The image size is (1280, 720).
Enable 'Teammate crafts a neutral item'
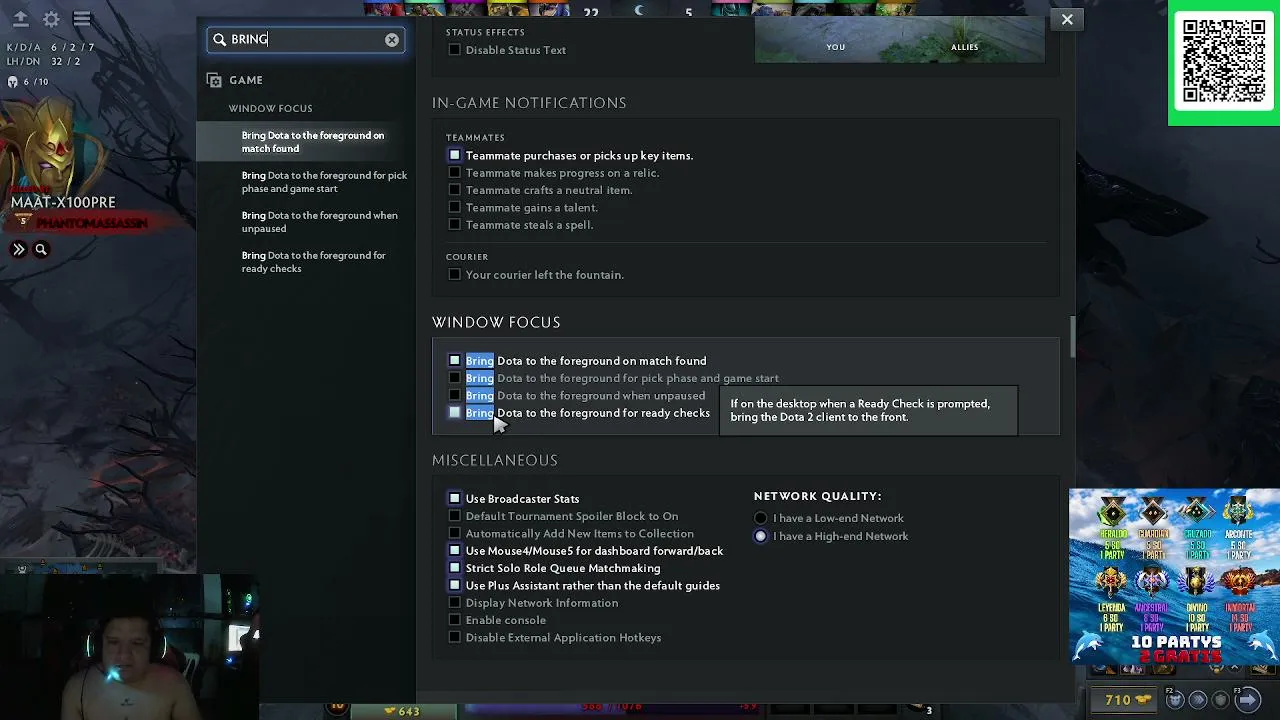pos(455,190)
